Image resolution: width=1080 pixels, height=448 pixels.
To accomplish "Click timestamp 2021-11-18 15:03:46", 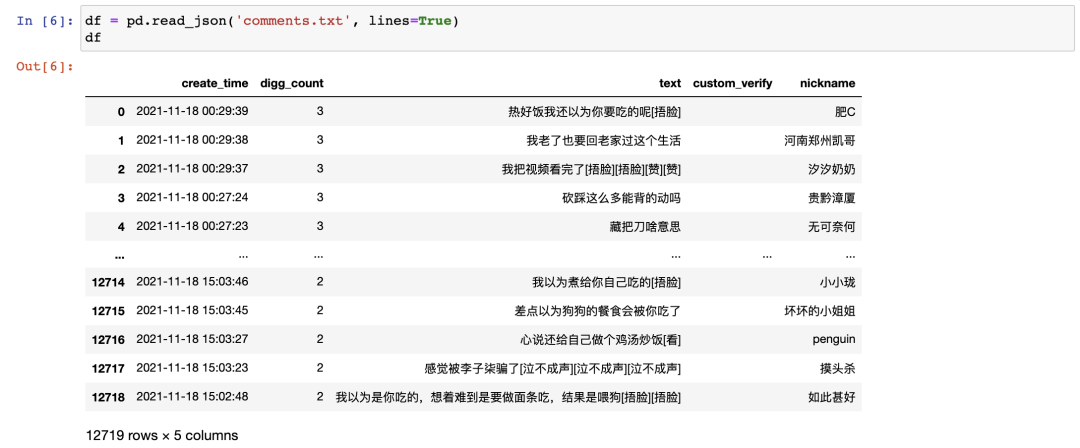I will tap(192, 281).
